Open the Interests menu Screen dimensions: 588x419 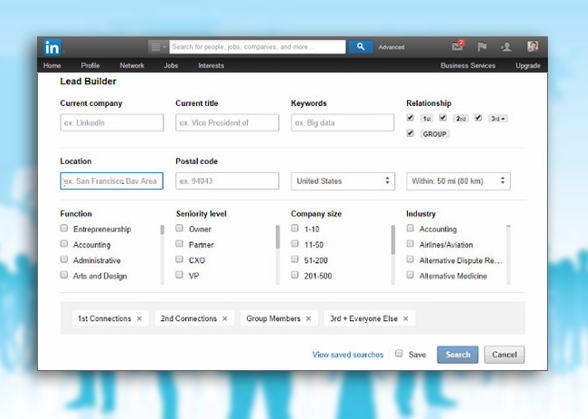(211, 66)
